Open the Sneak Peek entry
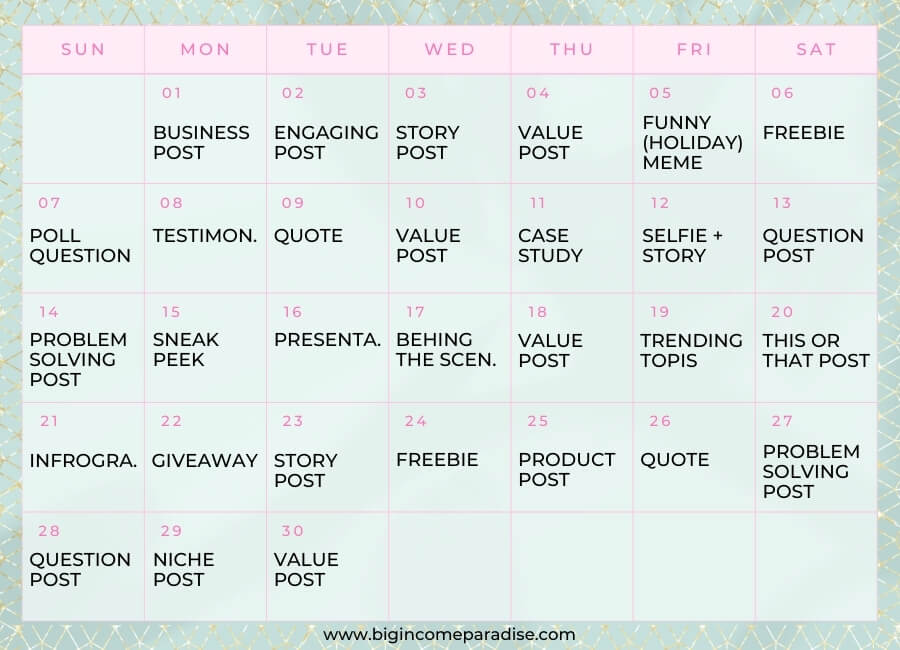 click(186, 349)
